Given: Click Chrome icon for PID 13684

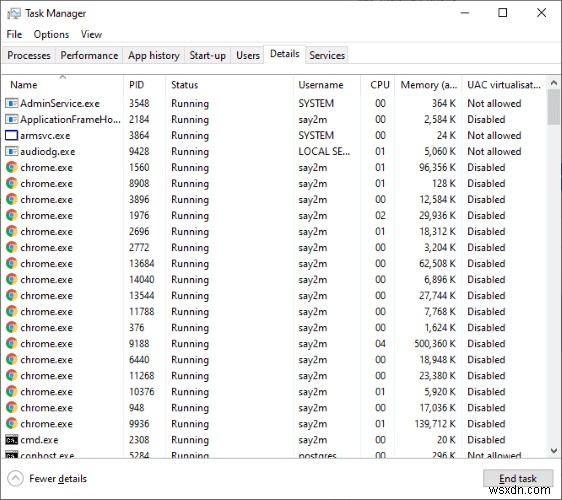Looking at the screenshot, I should pos(11,263).
